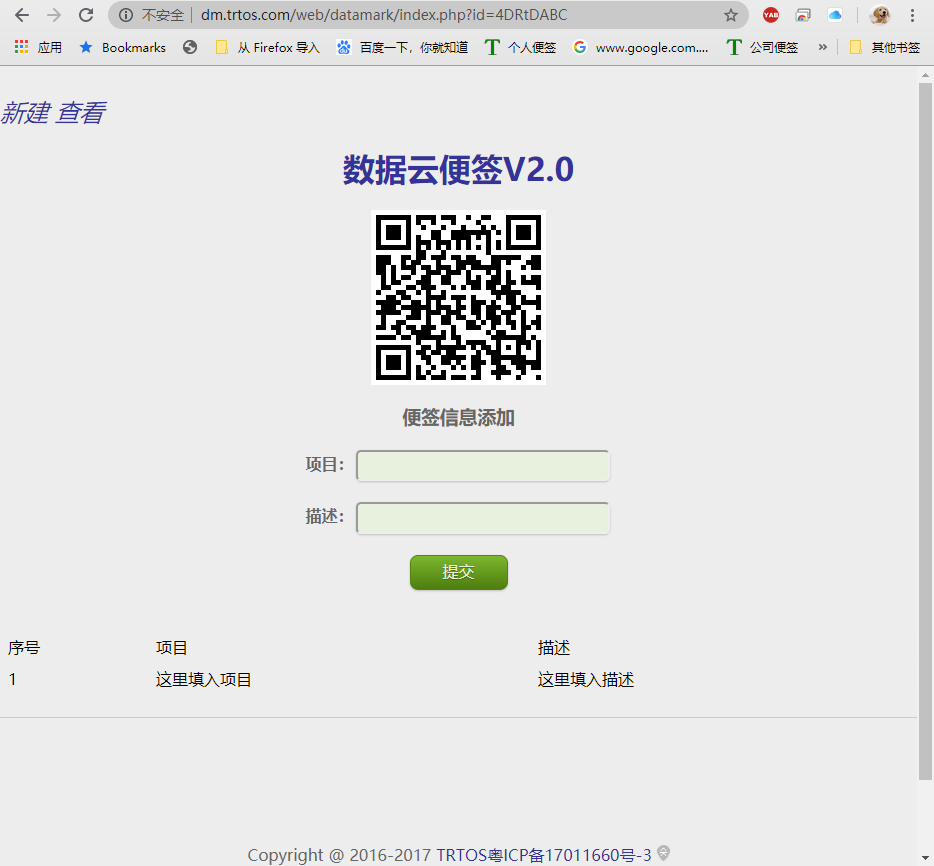The width and height of the screenshot is (934, 866).
Task: Click the browser forward arrow
Action: tap(54, 15)
